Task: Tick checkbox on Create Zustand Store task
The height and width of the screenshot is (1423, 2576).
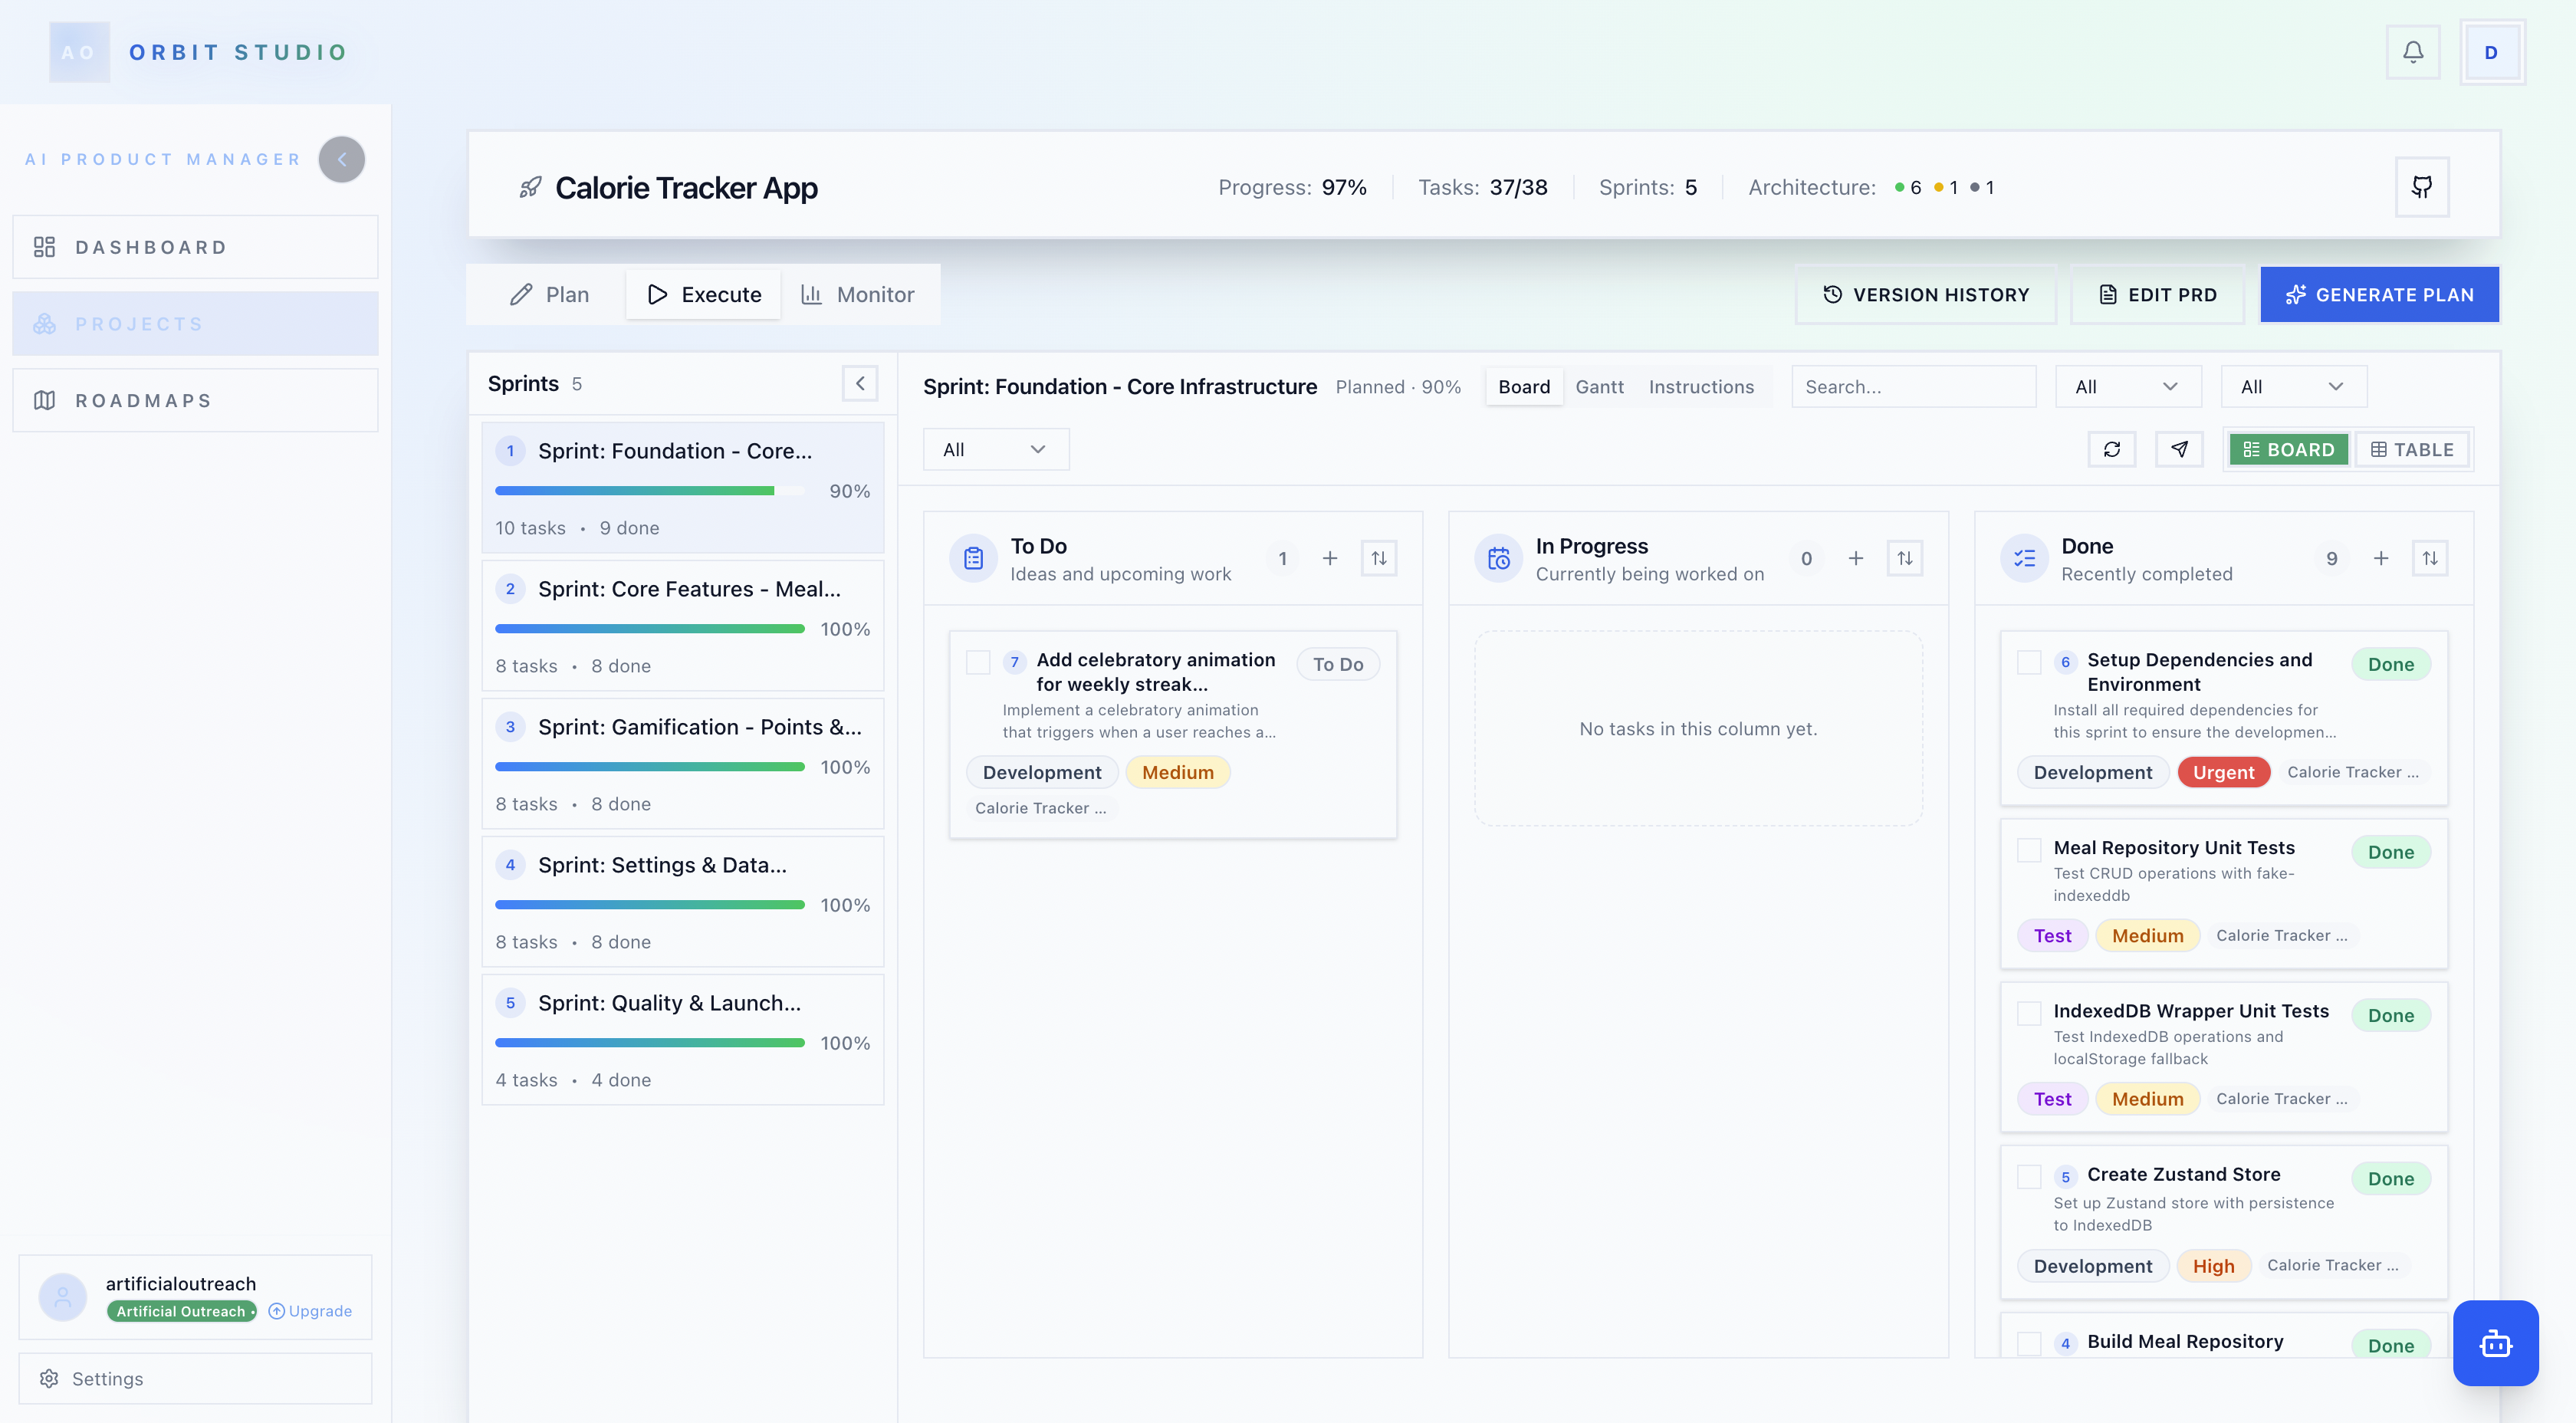Action: (x=2029, y=1176)
